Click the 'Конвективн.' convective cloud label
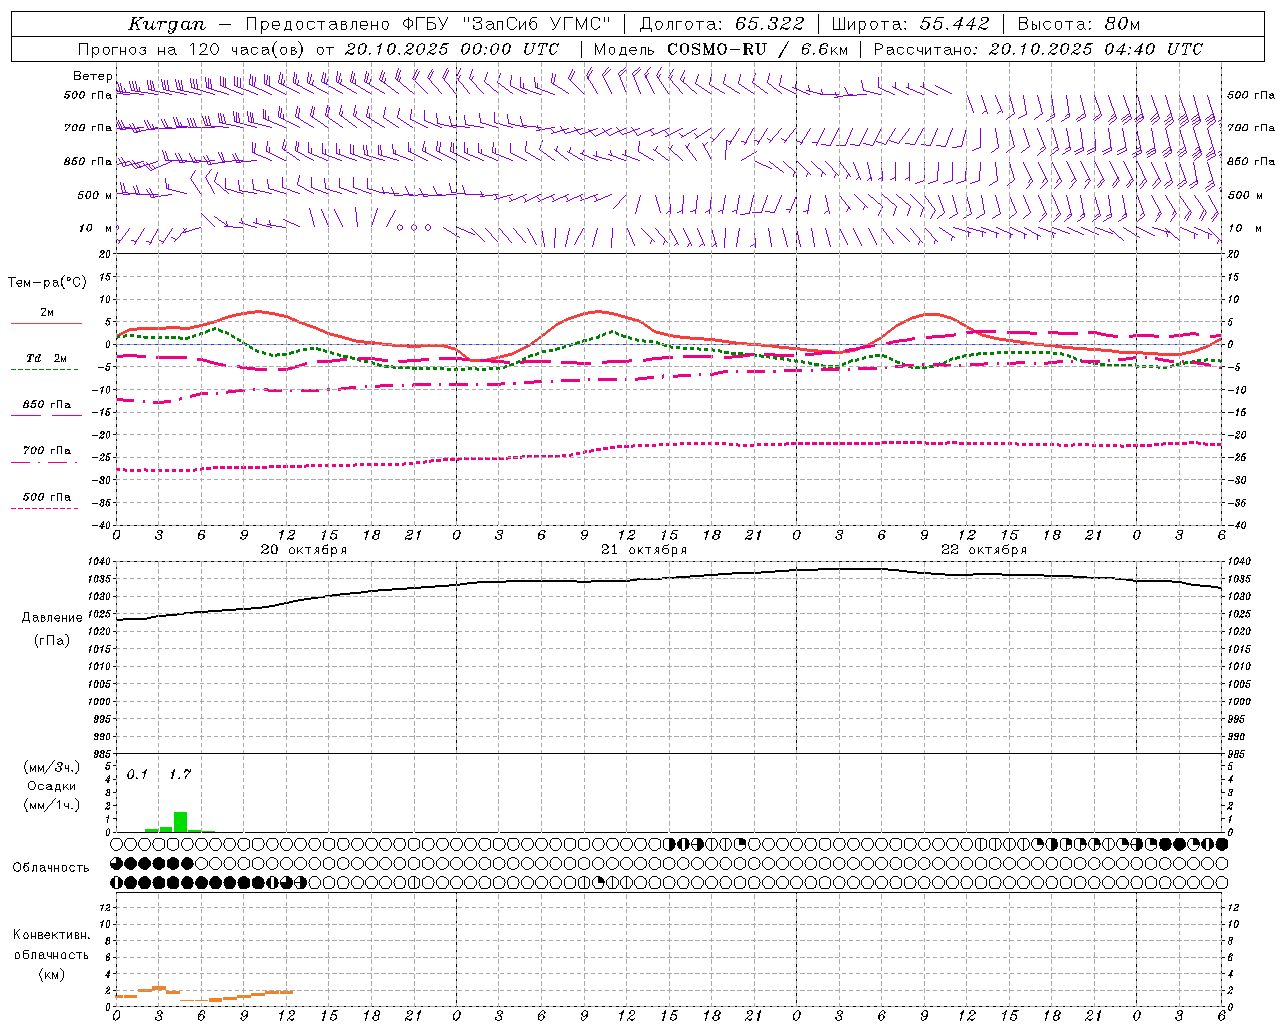This screenshot has height=1024, width=1280. click(51, 935)
